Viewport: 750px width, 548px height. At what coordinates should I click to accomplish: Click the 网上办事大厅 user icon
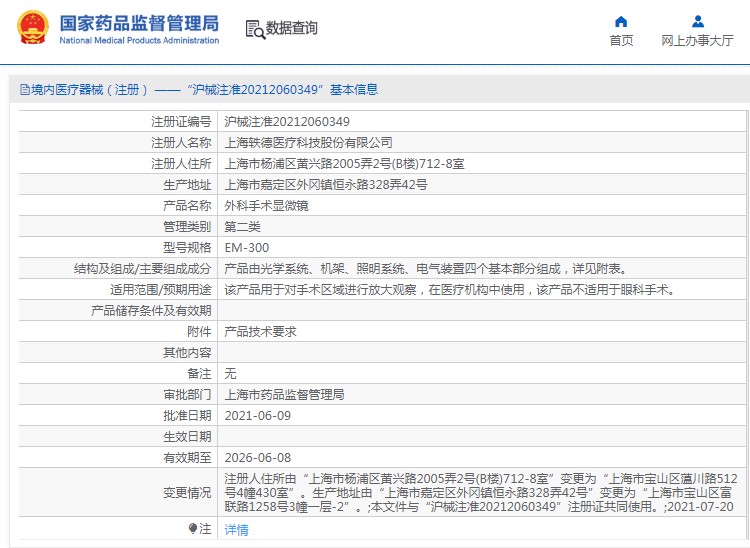pyautogui.click(x=698, y=22)
